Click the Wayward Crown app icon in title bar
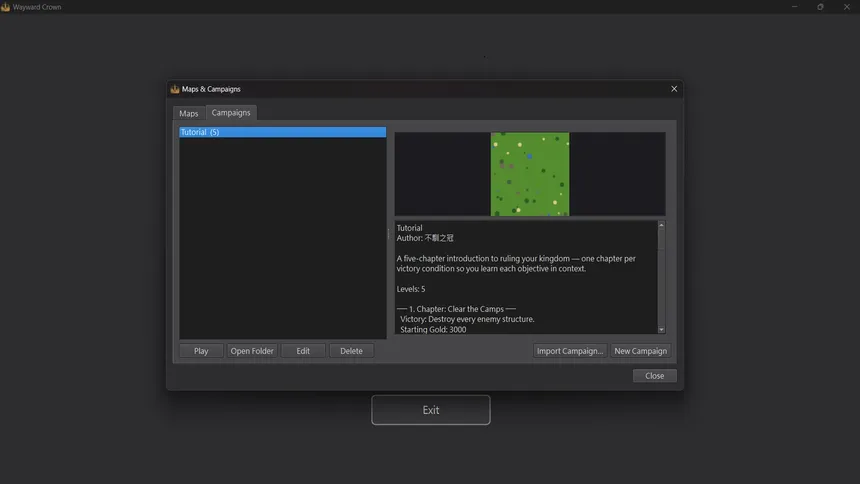This screenshot has width=860, height=484. 5,7
